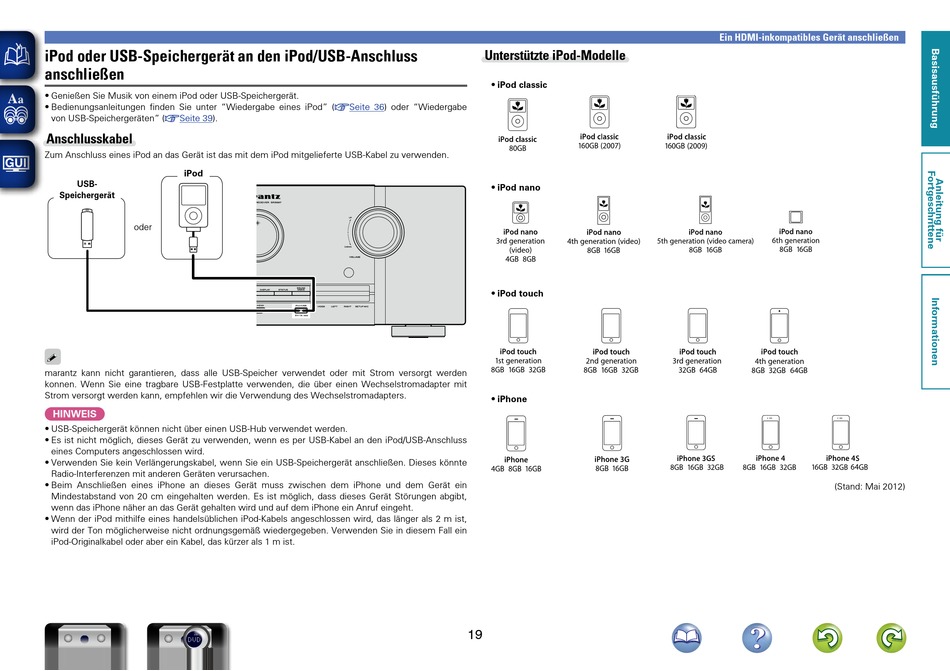950x671 pixels.
Task: Click the iPod illustration in the connection diagram
Action: (x=193, y=207)
